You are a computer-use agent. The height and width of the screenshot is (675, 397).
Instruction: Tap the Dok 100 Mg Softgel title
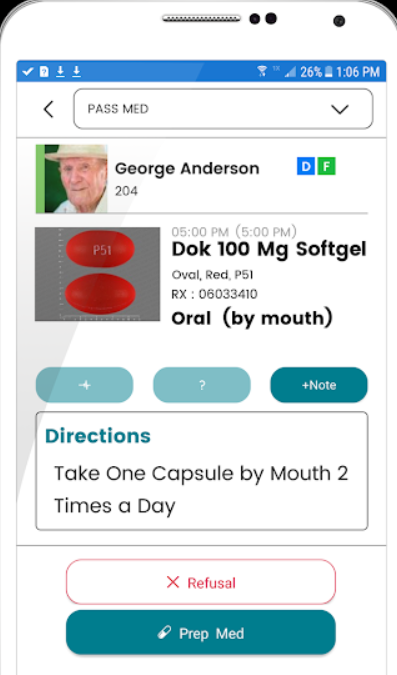pyautogui.click(x=269, y=249)
